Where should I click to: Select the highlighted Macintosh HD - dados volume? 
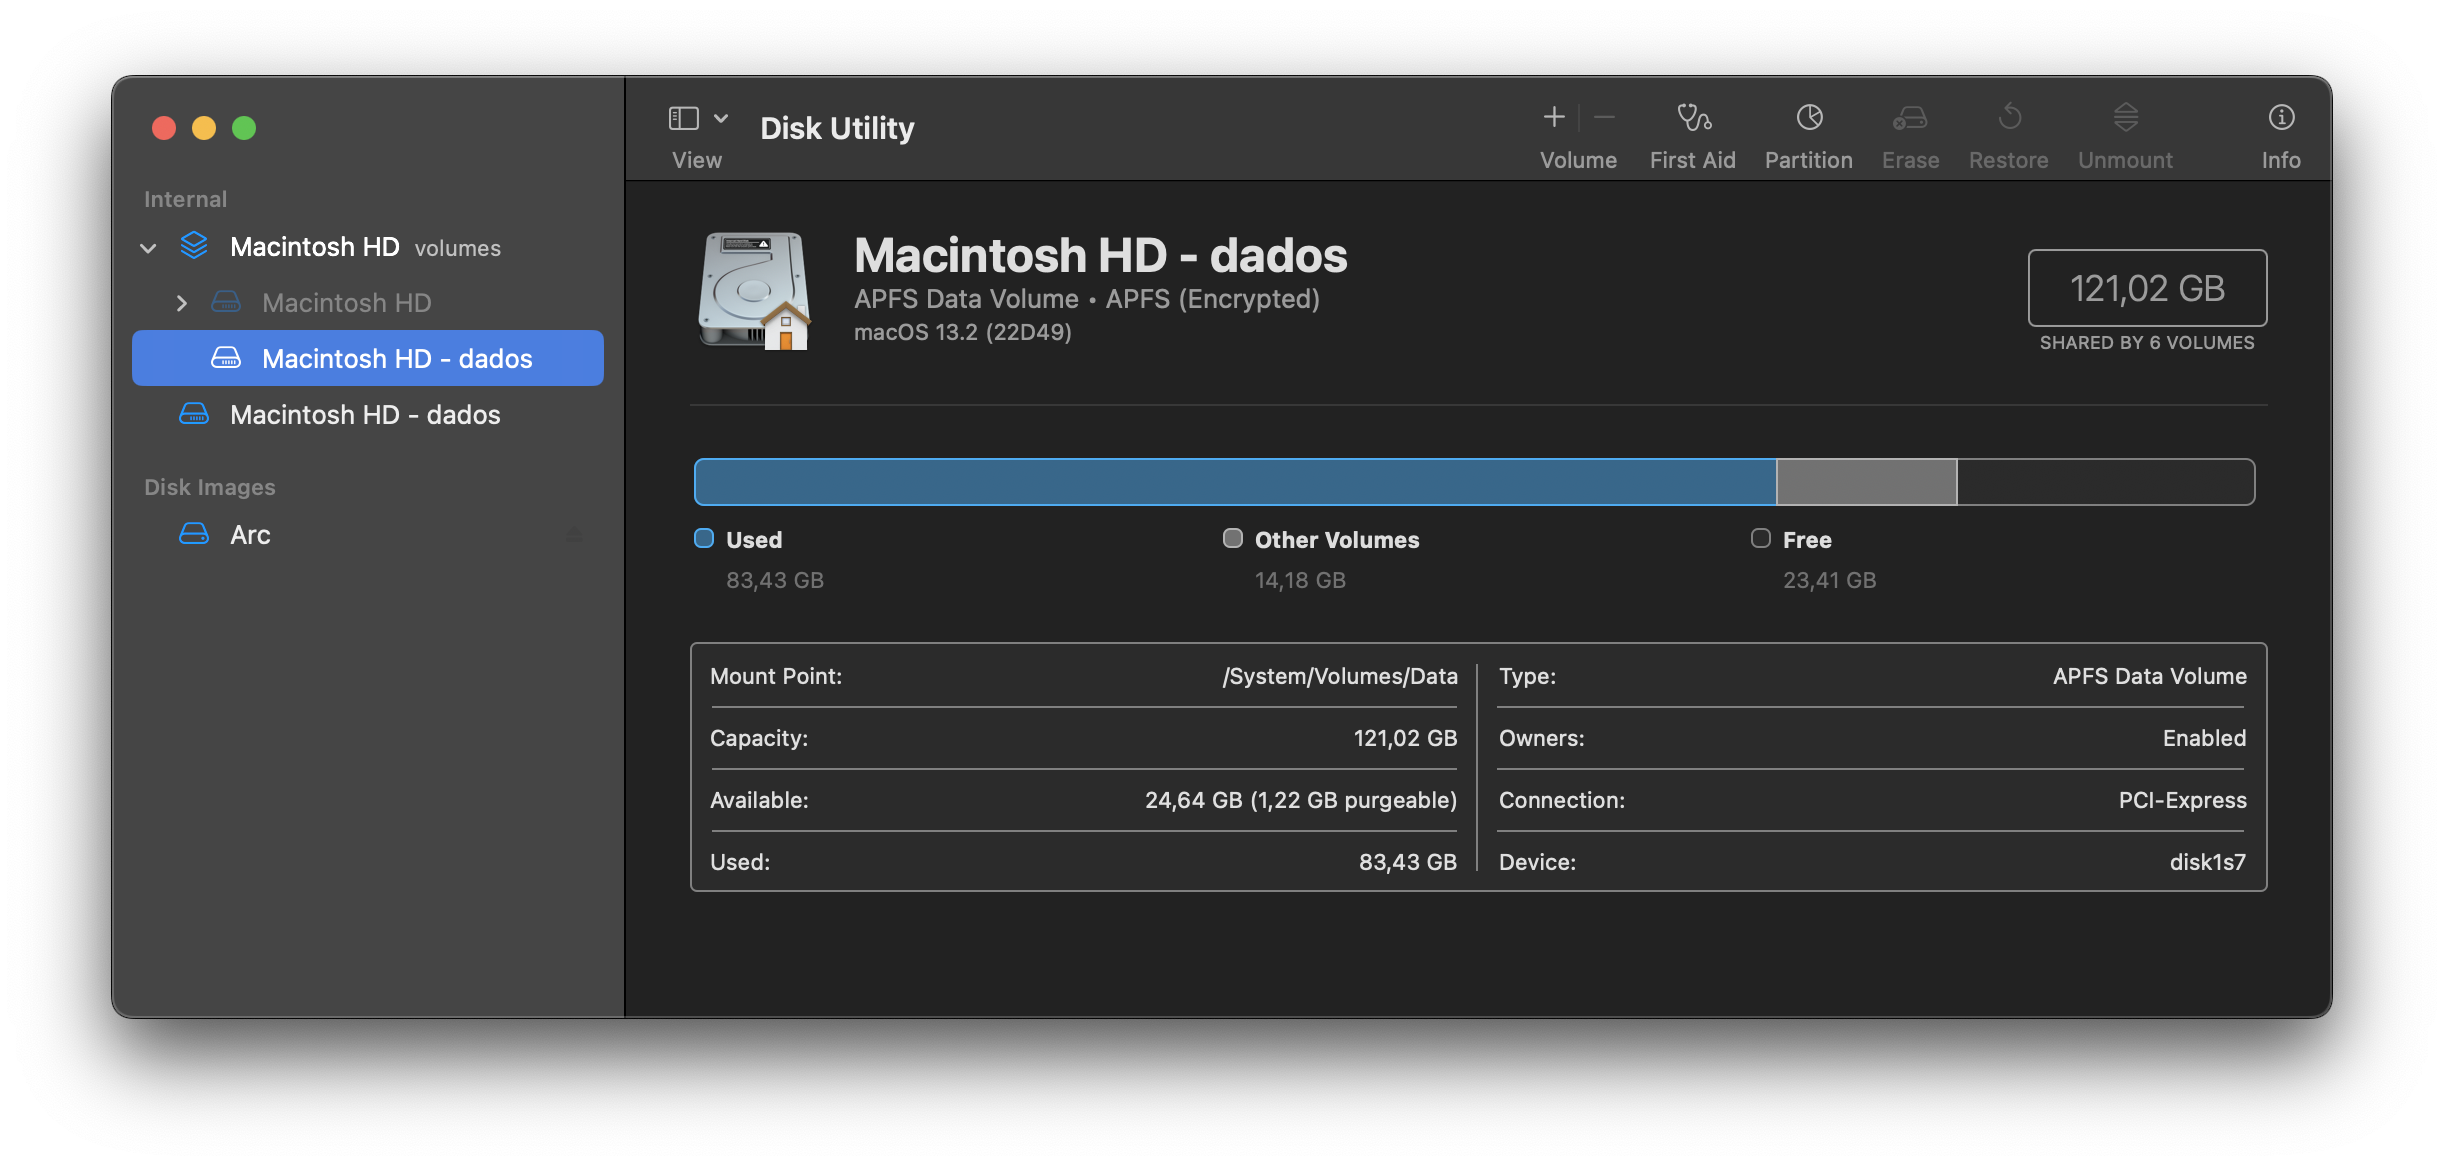397,359
